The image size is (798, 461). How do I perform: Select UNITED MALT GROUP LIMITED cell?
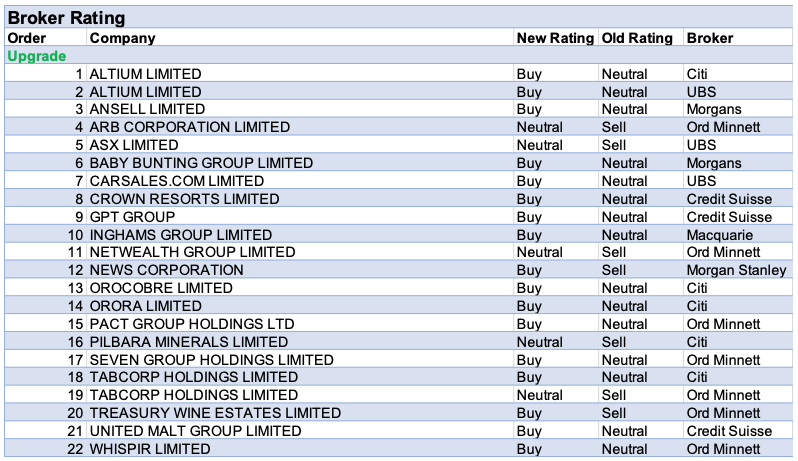[x=195, y=431]
